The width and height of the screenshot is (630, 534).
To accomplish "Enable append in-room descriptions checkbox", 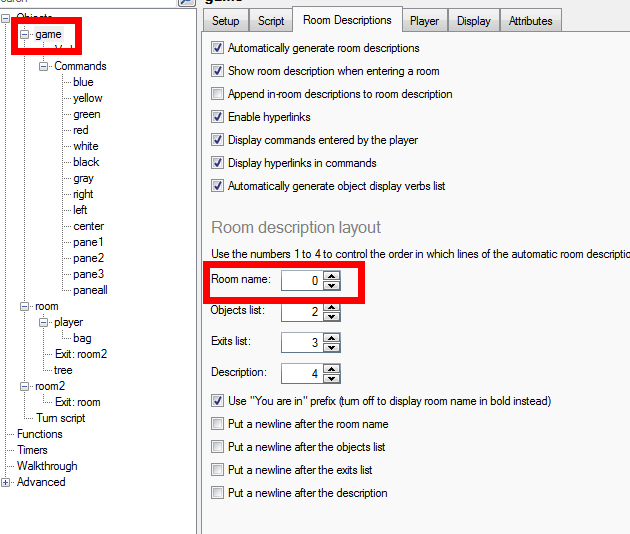I will click(218, 94).
